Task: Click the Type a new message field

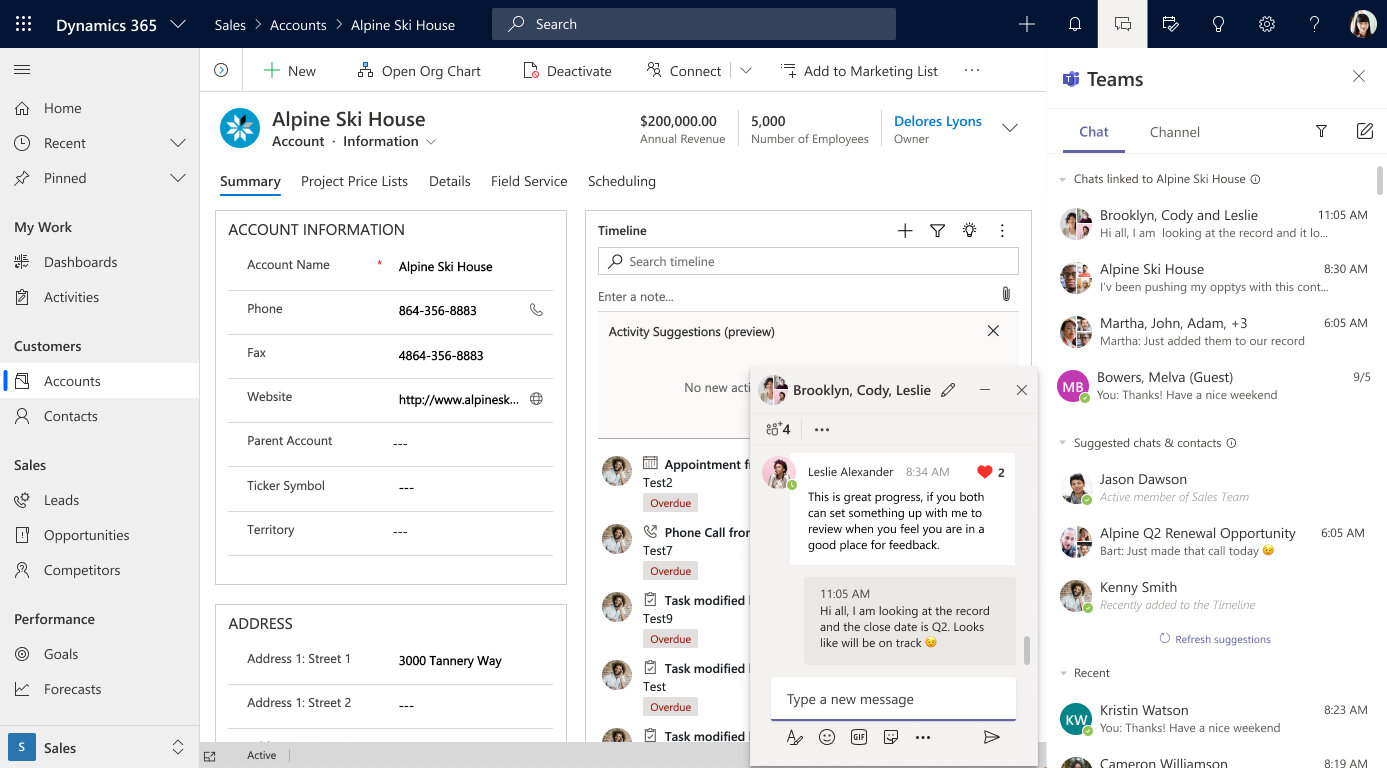Action: [893, 699]
